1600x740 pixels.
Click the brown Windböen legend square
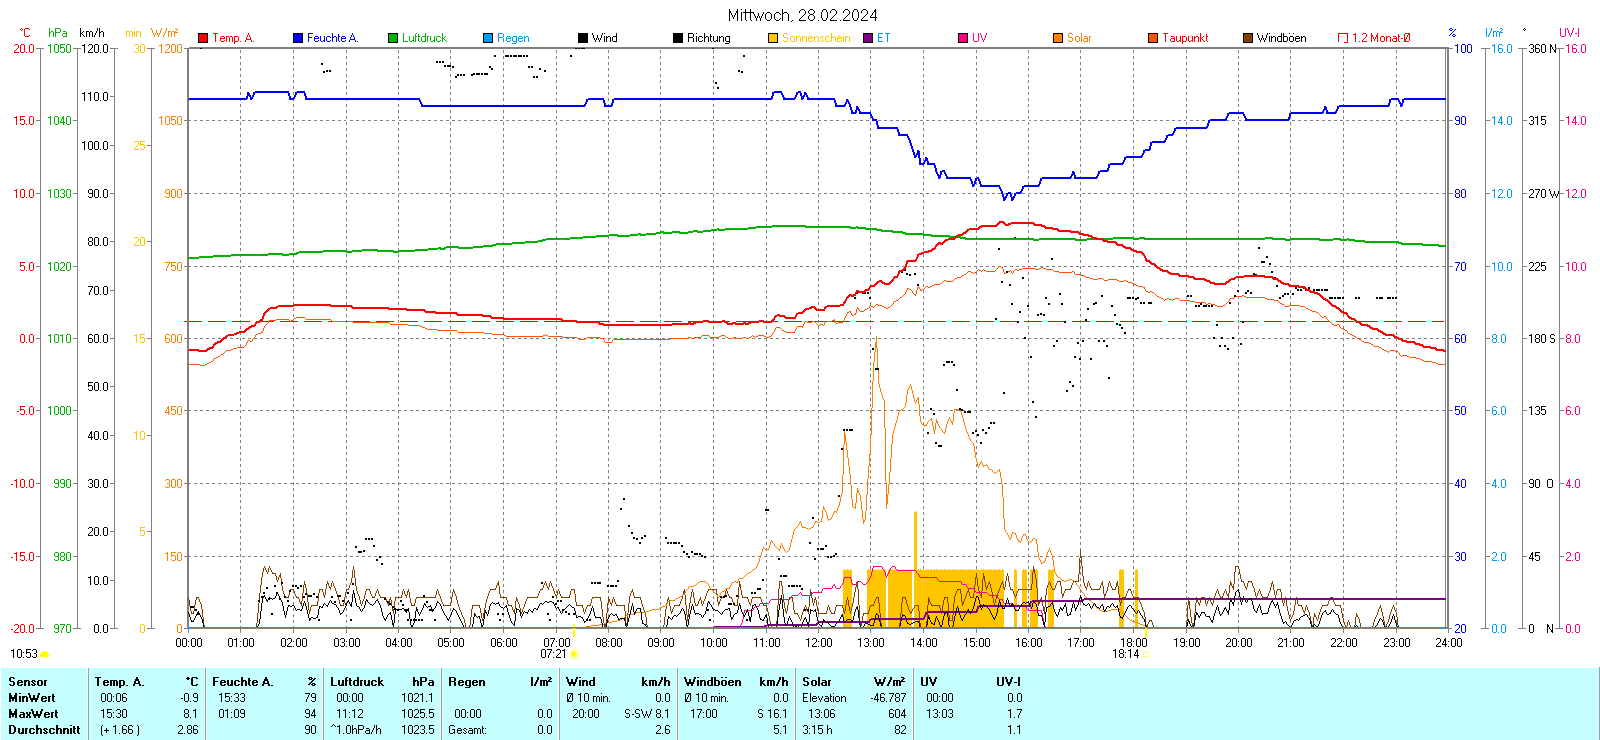tap(1248, 38)
